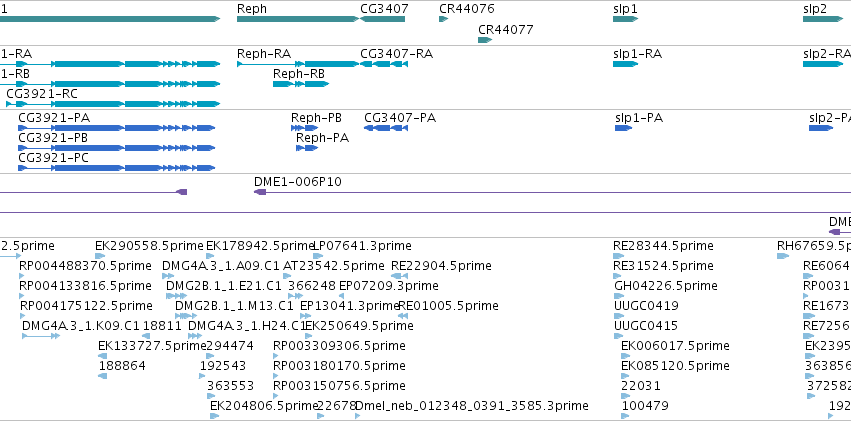The width and height of the screenshot is (851, 421).
Task: Select the CR44077 gene label
Action: [x=506, y=29]
